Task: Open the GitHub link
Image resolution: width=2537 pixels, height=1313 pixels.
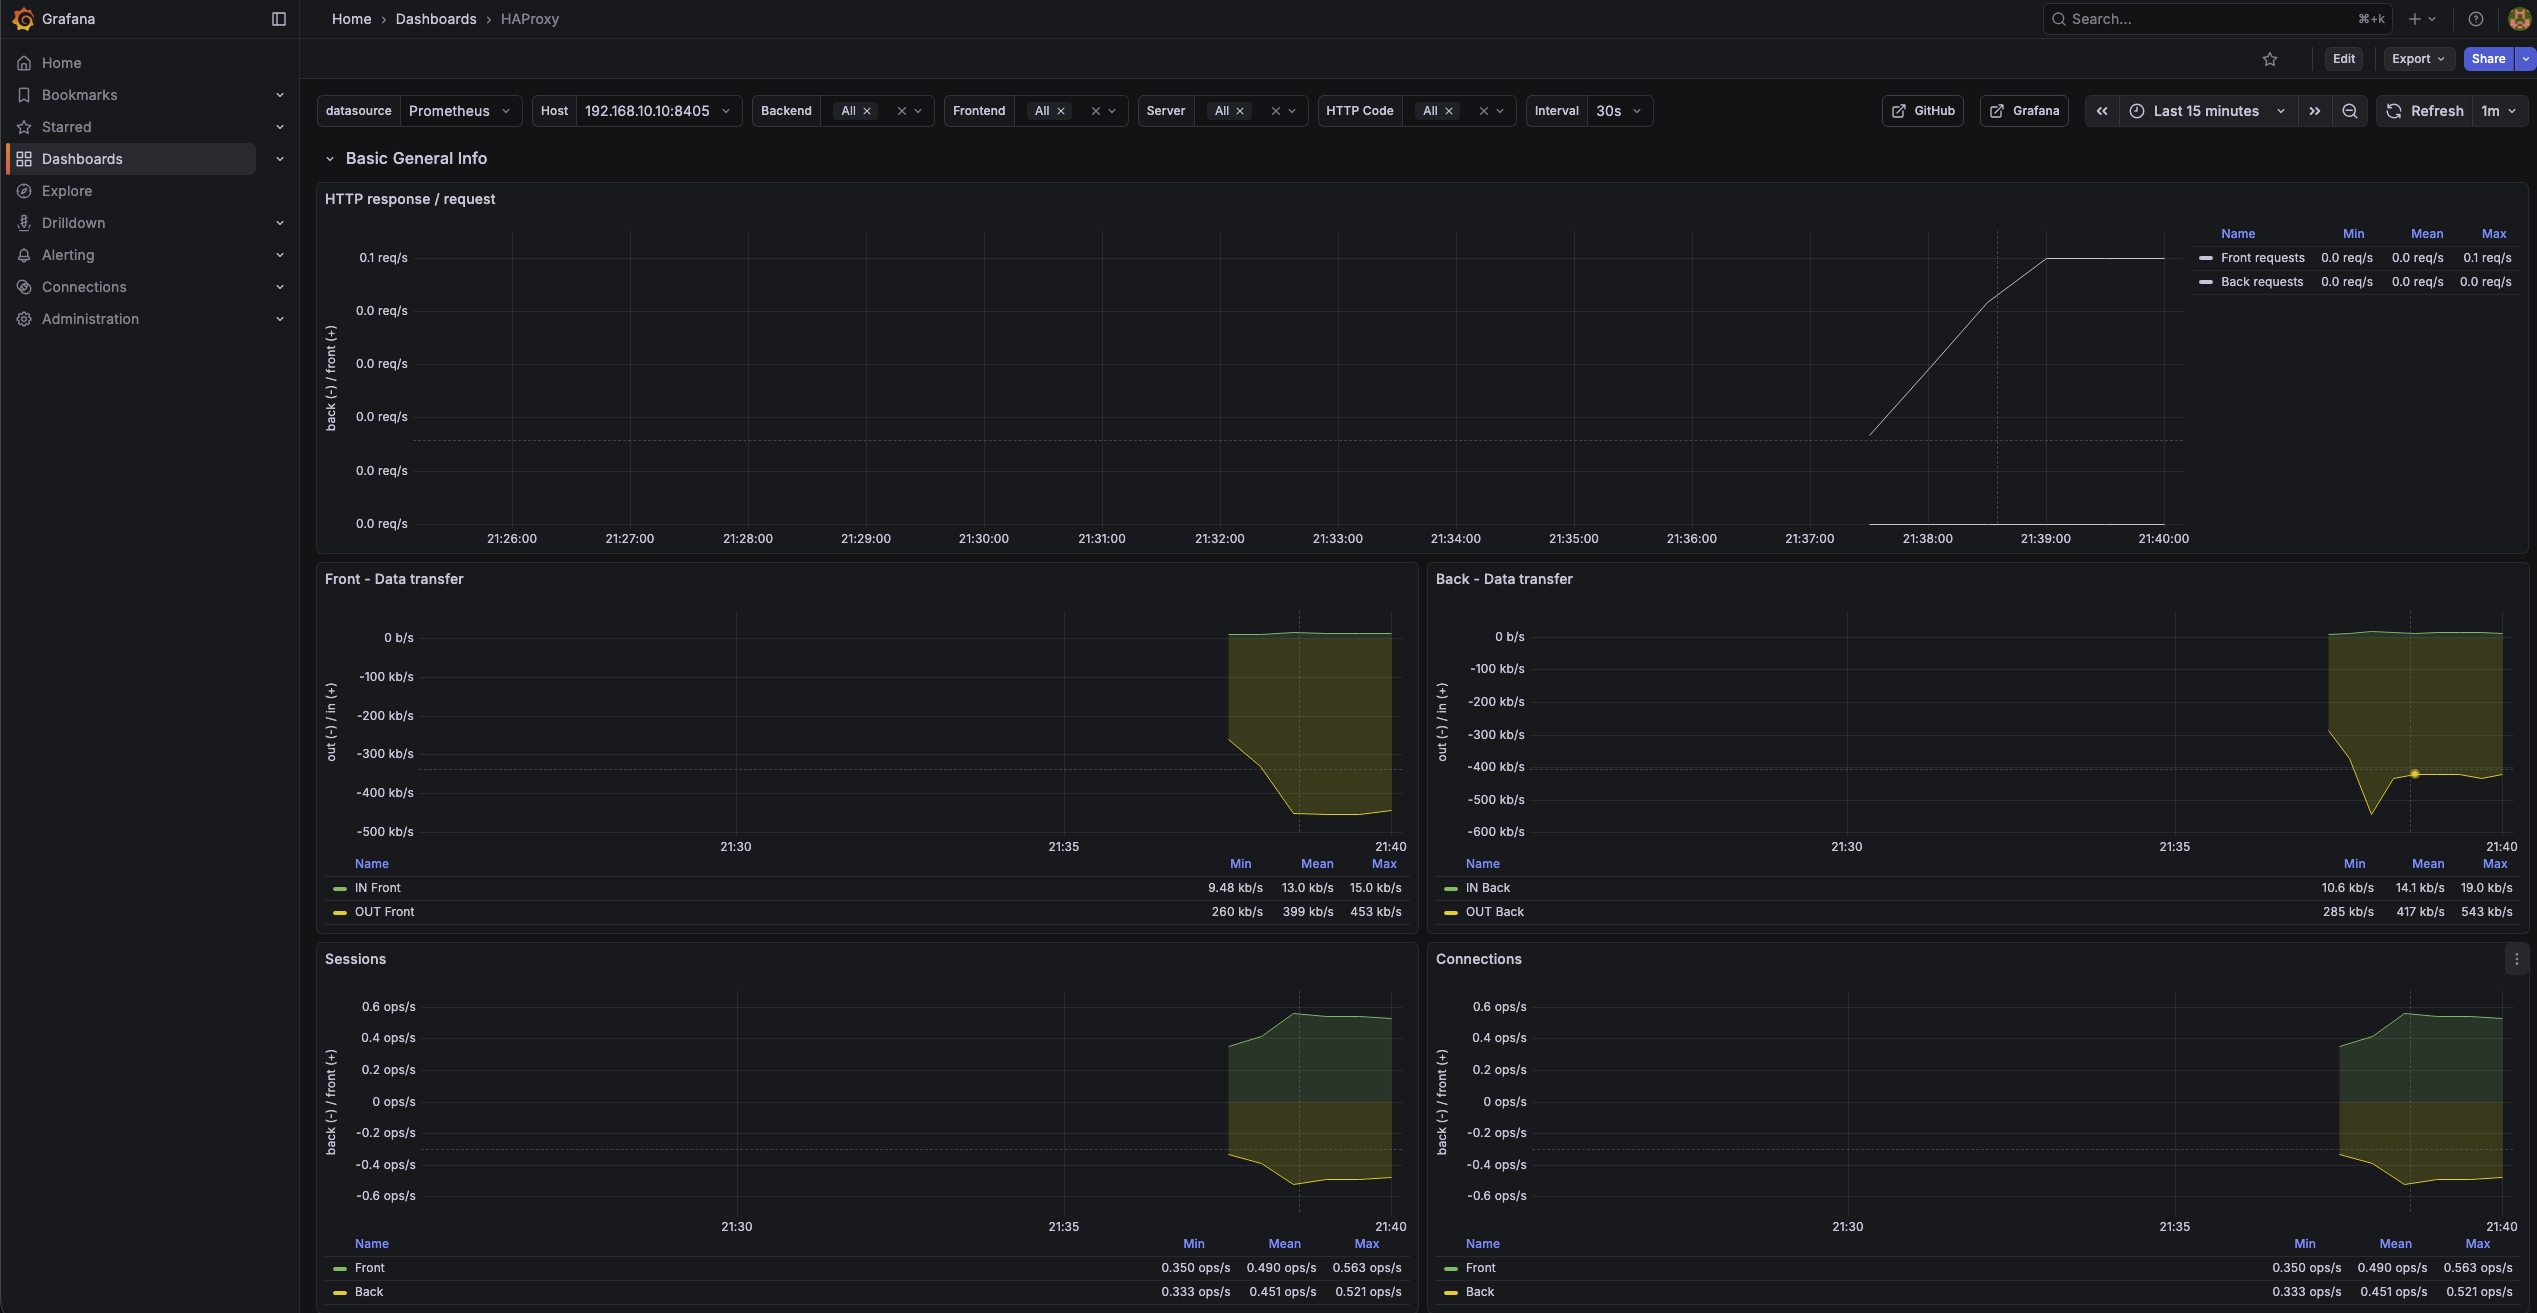Action: (1923, 111)
